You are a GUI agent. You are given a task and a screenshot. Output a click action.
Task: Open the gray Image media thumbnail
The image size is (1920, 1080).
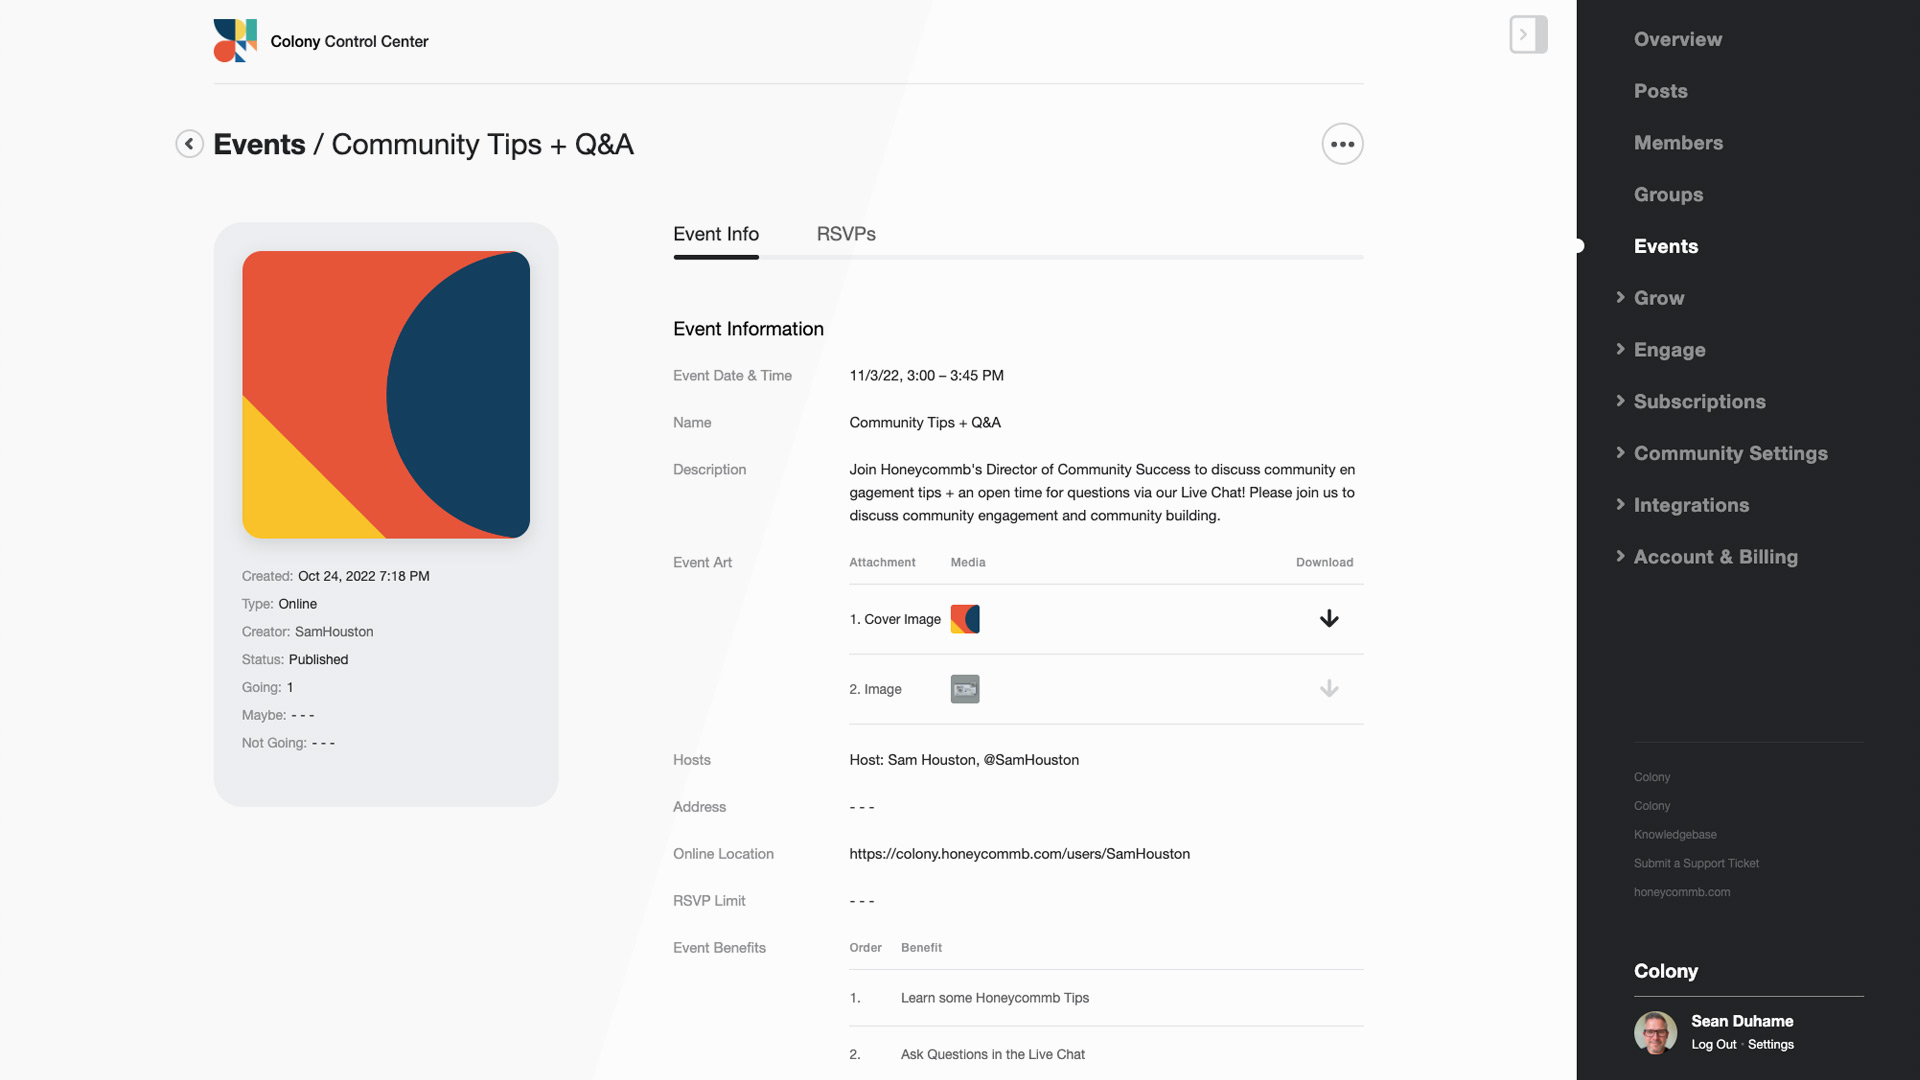coord(964,689)
